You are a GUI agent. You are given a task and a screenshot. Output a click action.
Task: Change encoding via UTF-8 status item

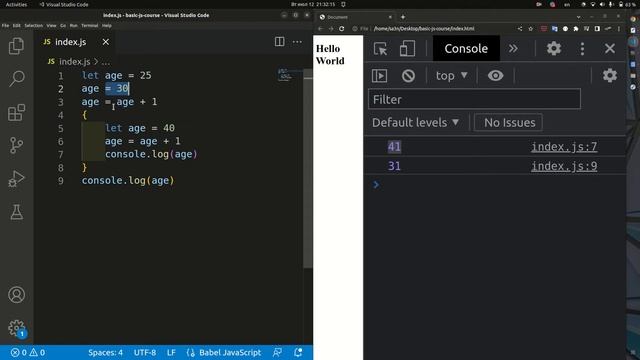[145, 353]
